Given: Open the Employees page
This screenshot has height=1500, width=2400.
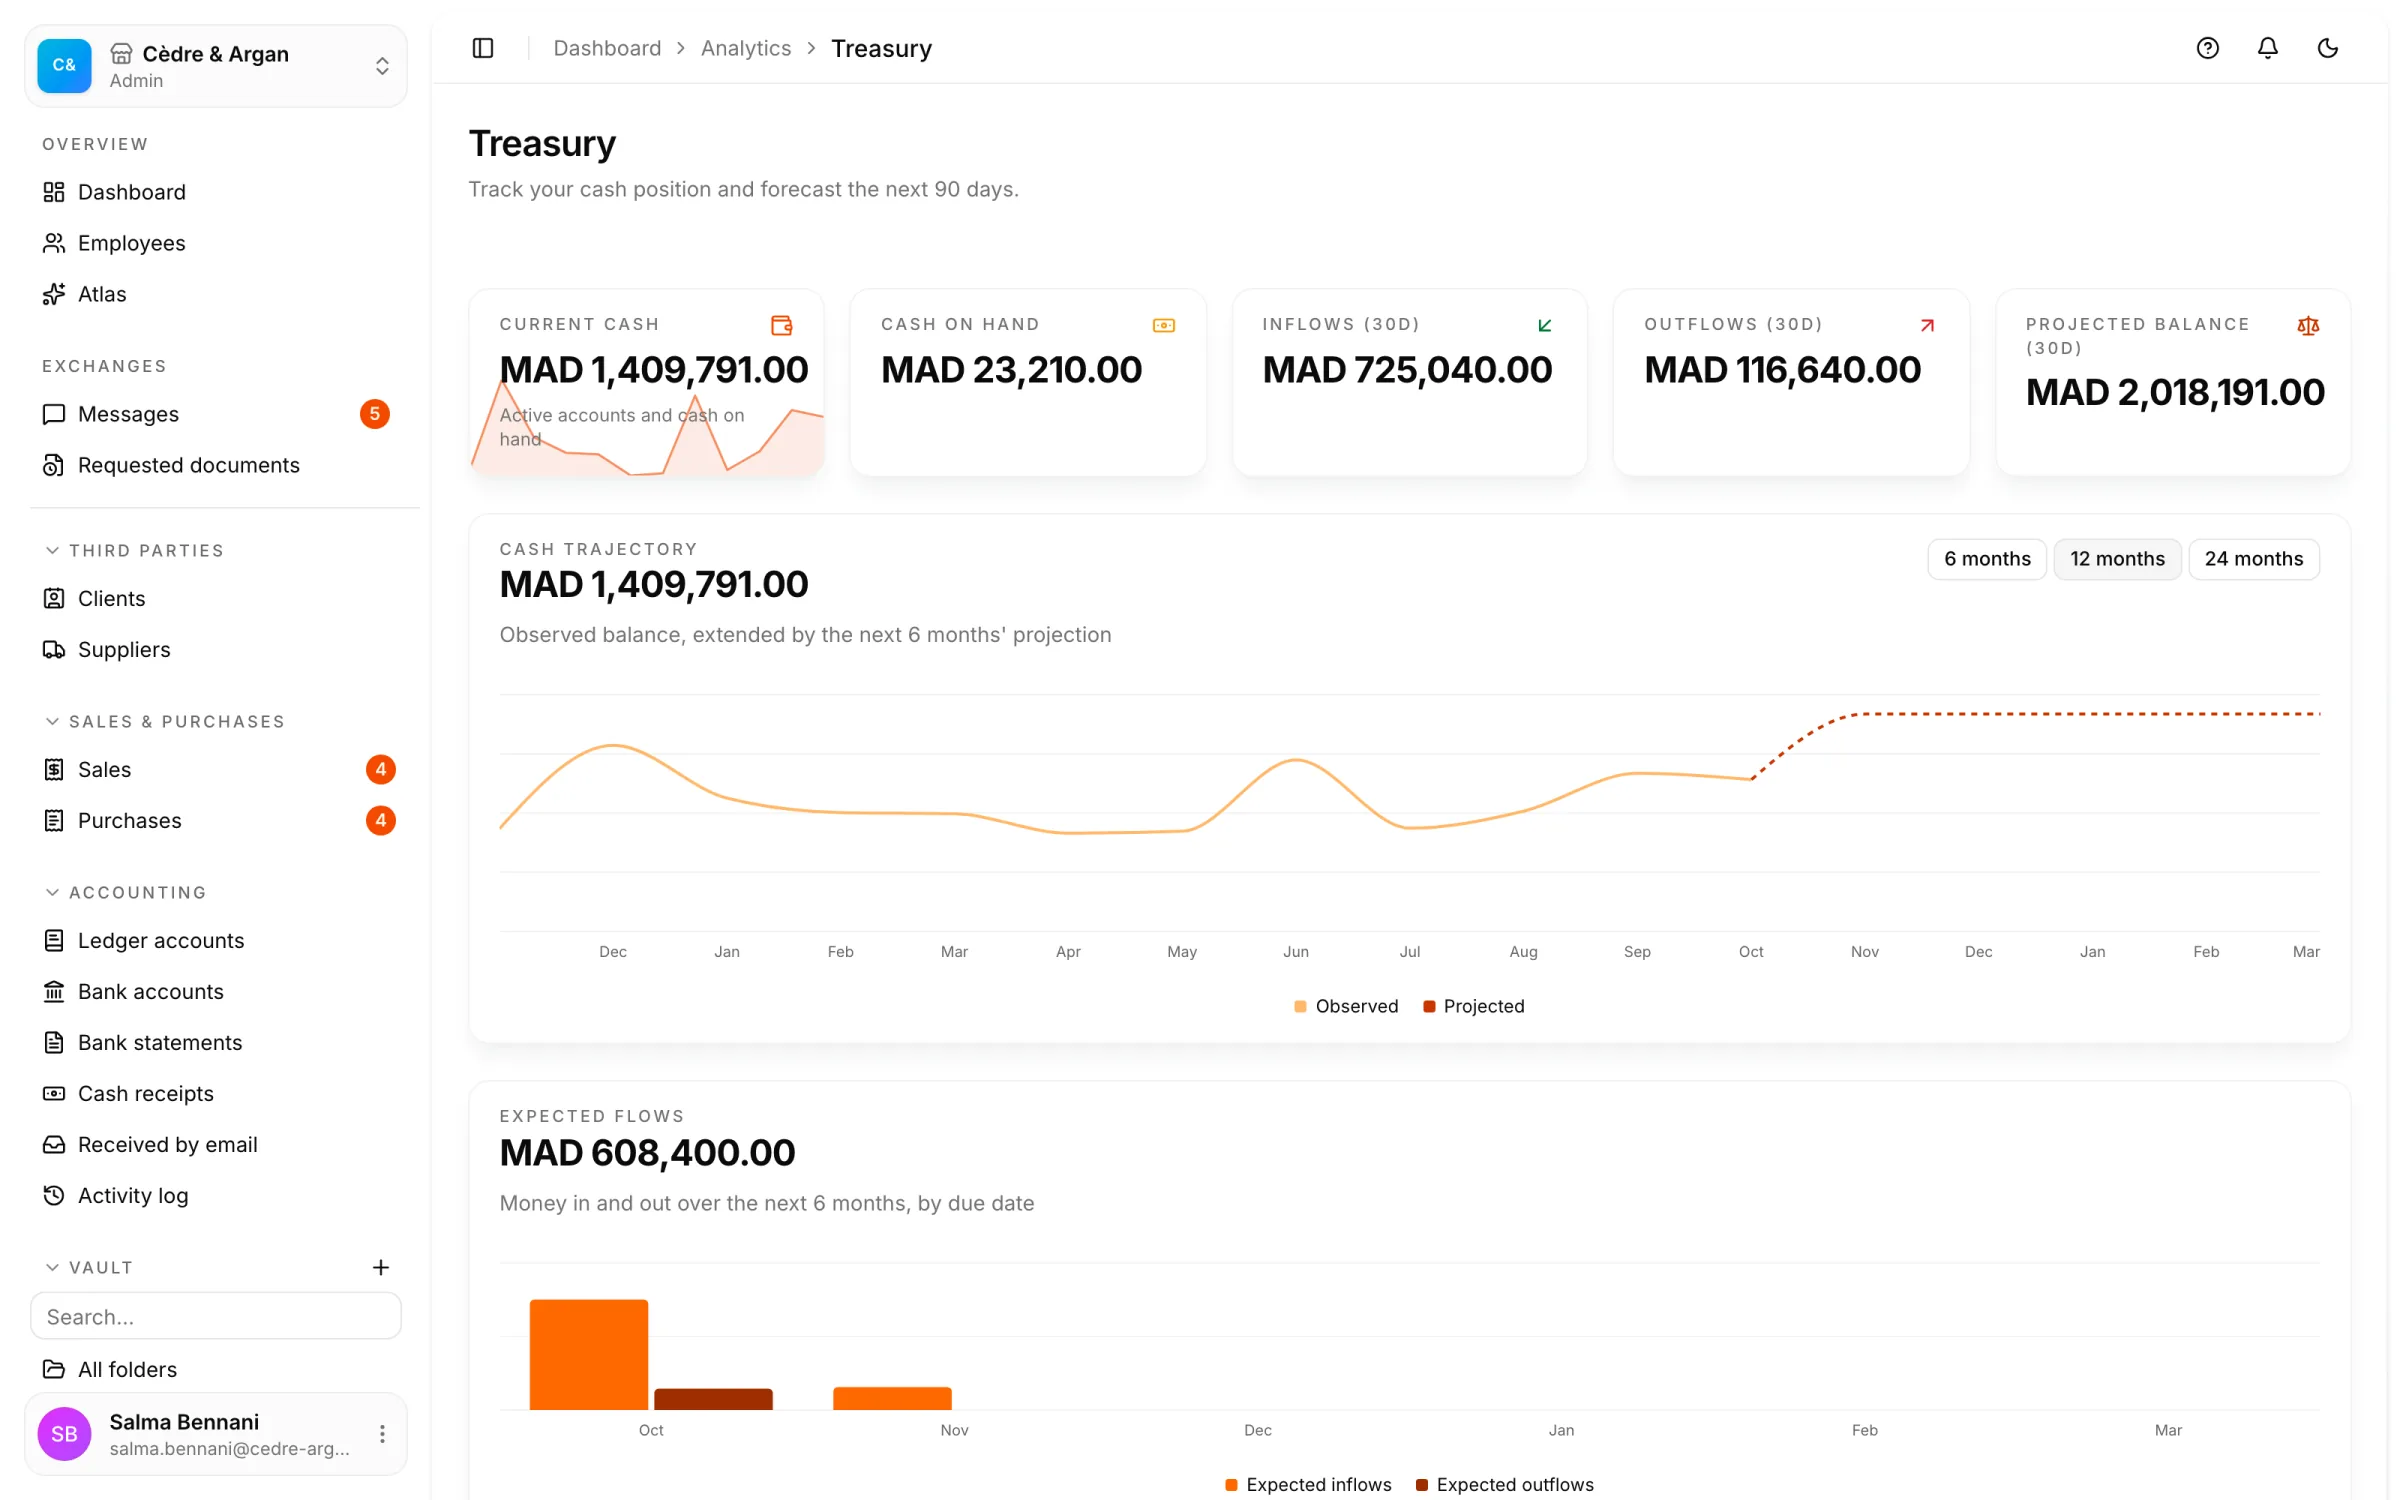Looking at the screenshot, I should point(216,243).
